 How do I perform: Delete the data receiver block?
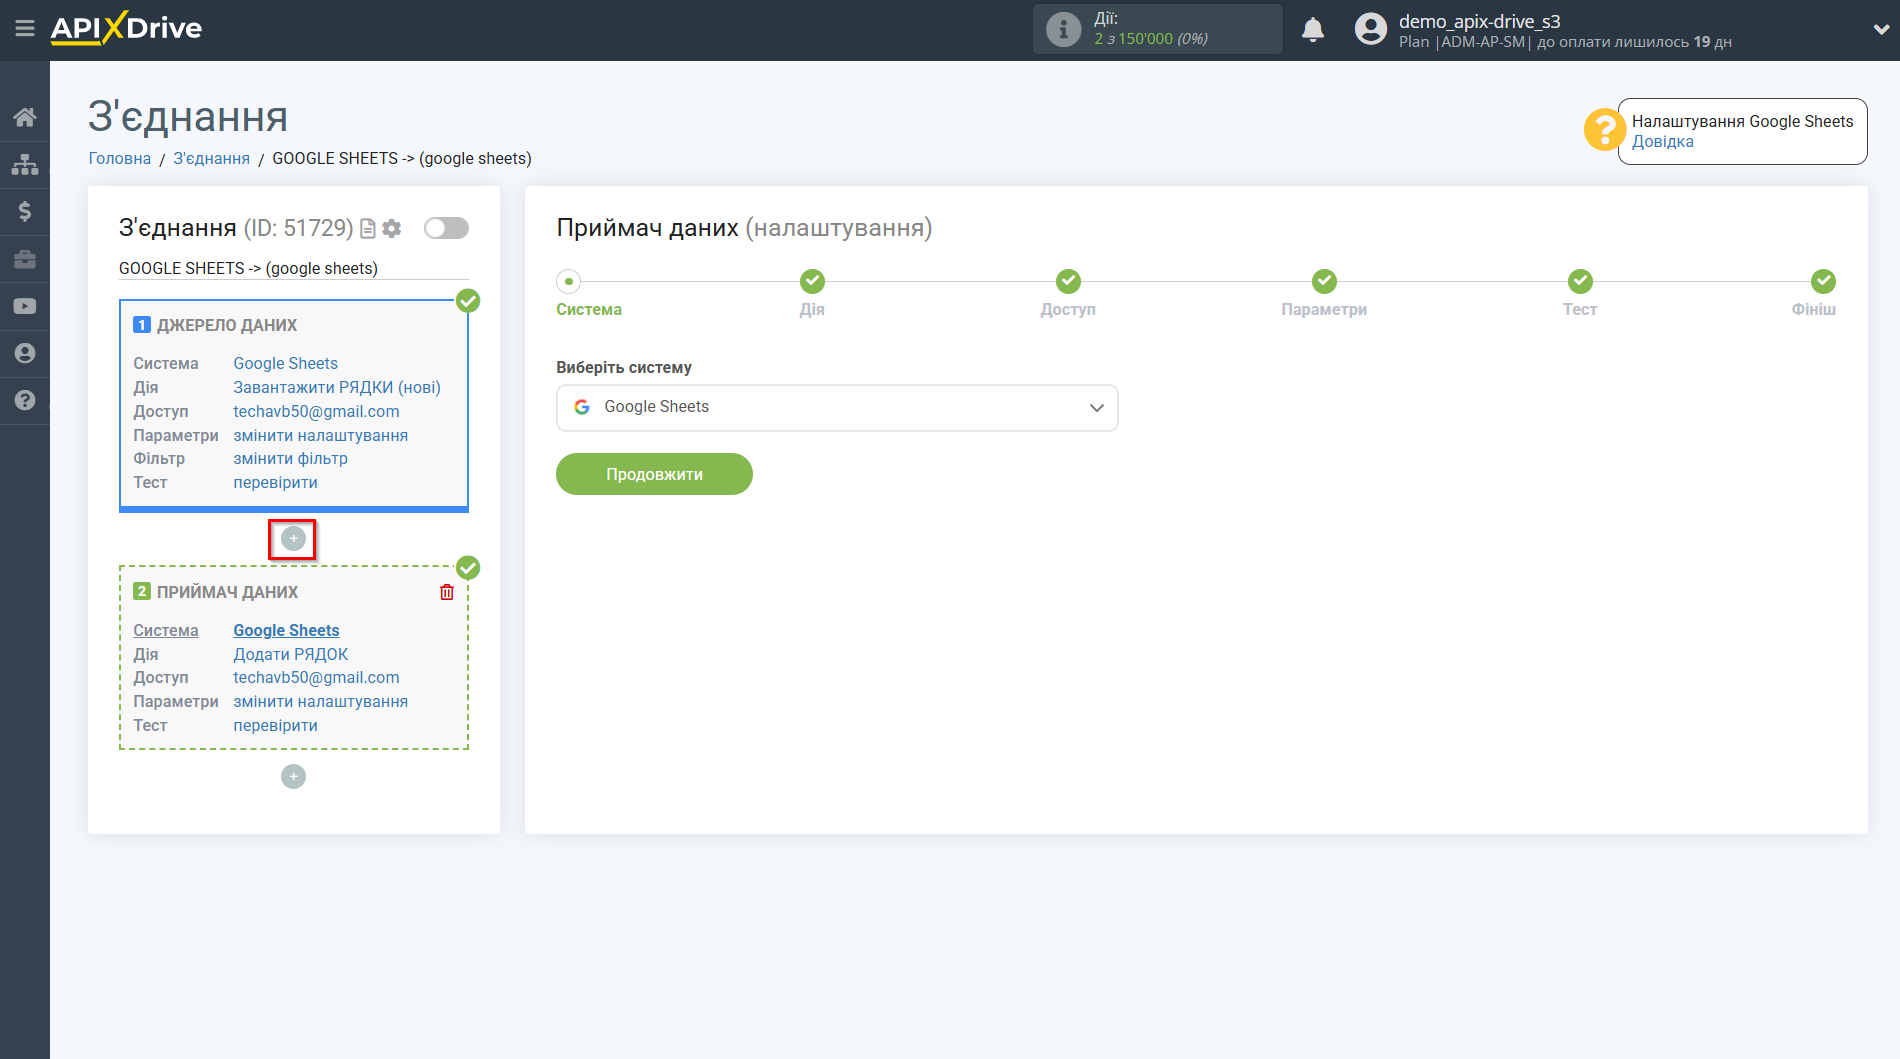click(447, 592)
